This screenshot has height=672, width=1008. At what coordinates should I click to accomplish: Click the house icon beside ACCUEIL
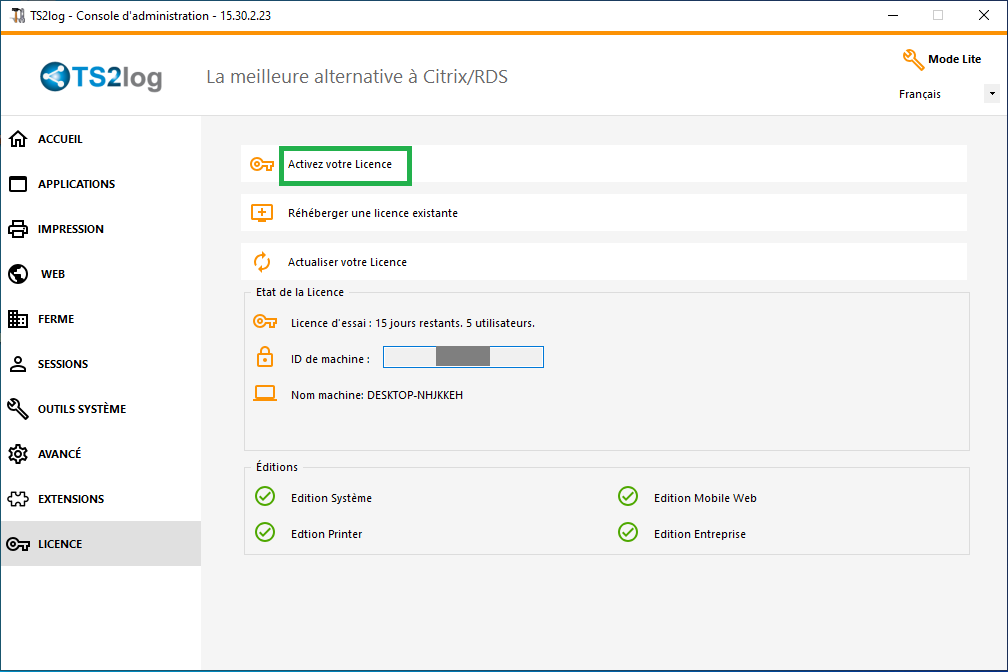click(x=18, y=139)
